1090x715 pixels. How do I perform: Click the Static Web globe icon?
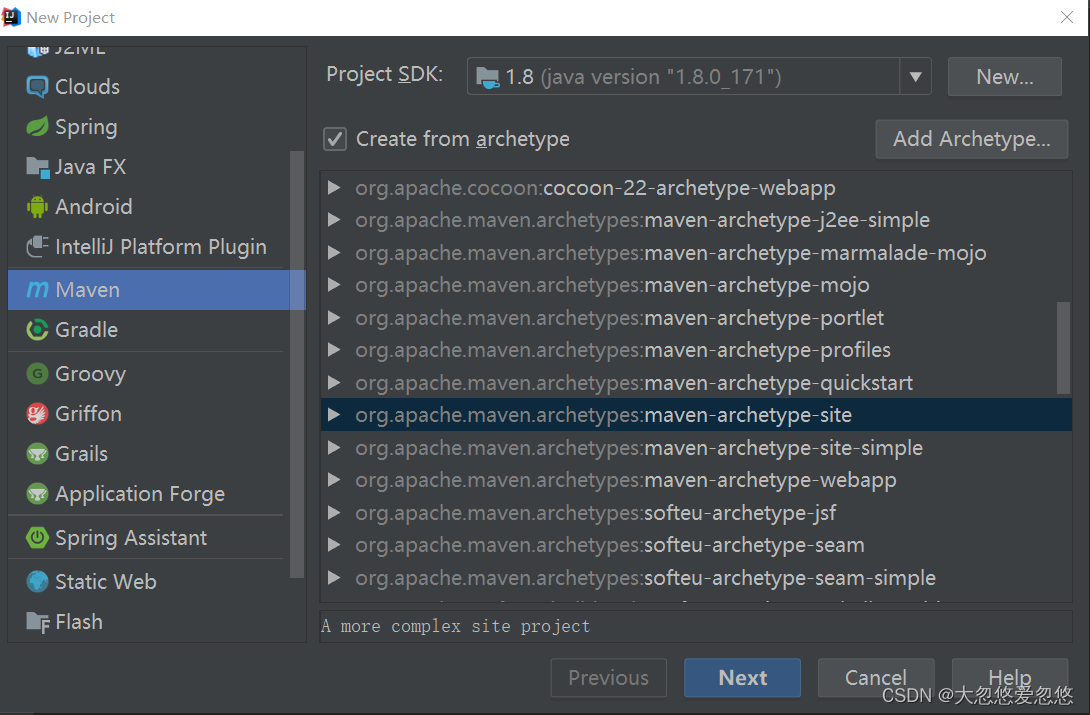[37, 582]
